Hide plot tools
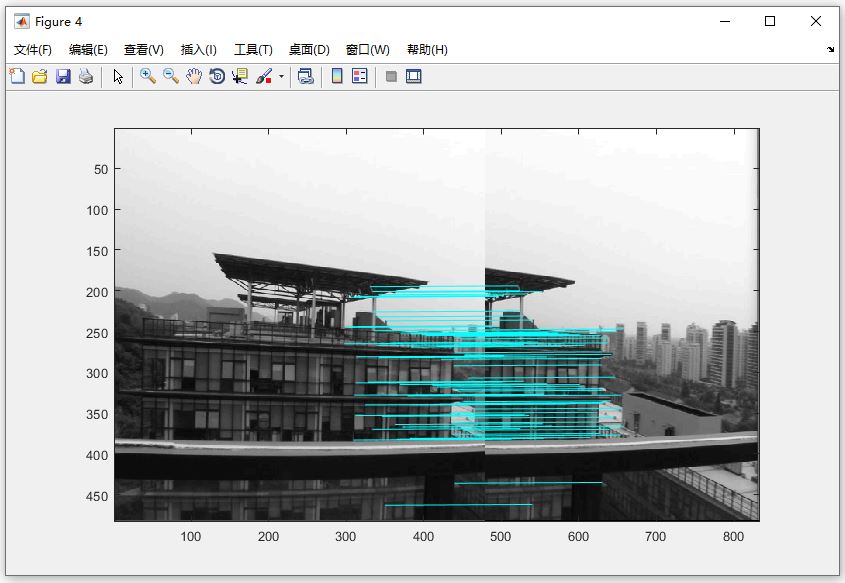Viewport: 845px width, 583px height. coord(391,77)
